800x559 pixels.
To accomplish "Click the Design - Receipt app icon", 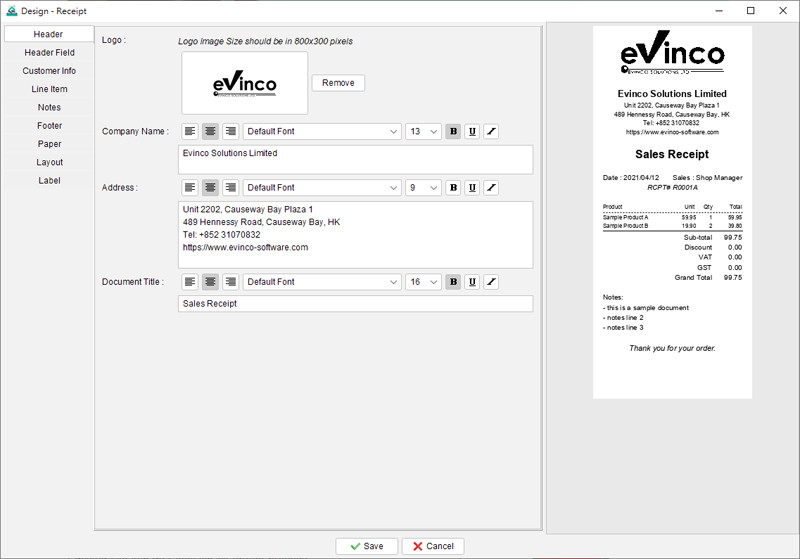I will [11, 11].
